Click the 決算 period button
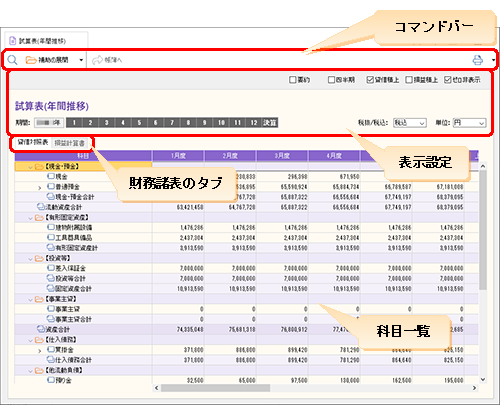 click(270, 123)
